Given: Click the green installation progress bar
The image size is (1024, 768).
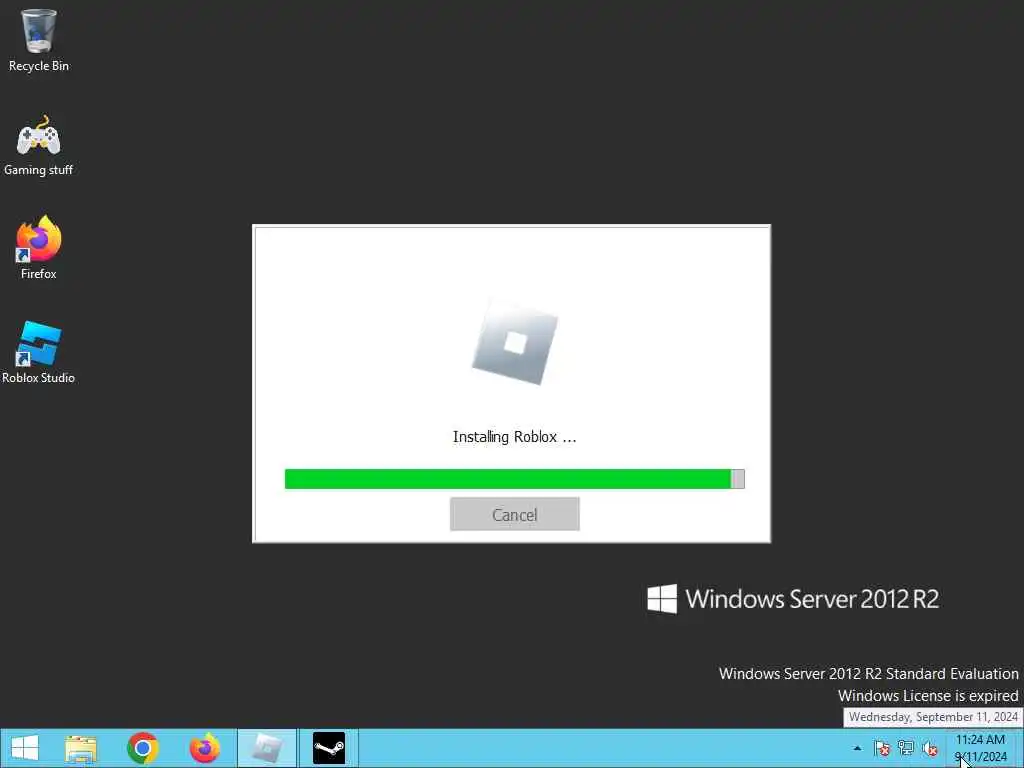Looking at the screenshot, I should [515, 479].
